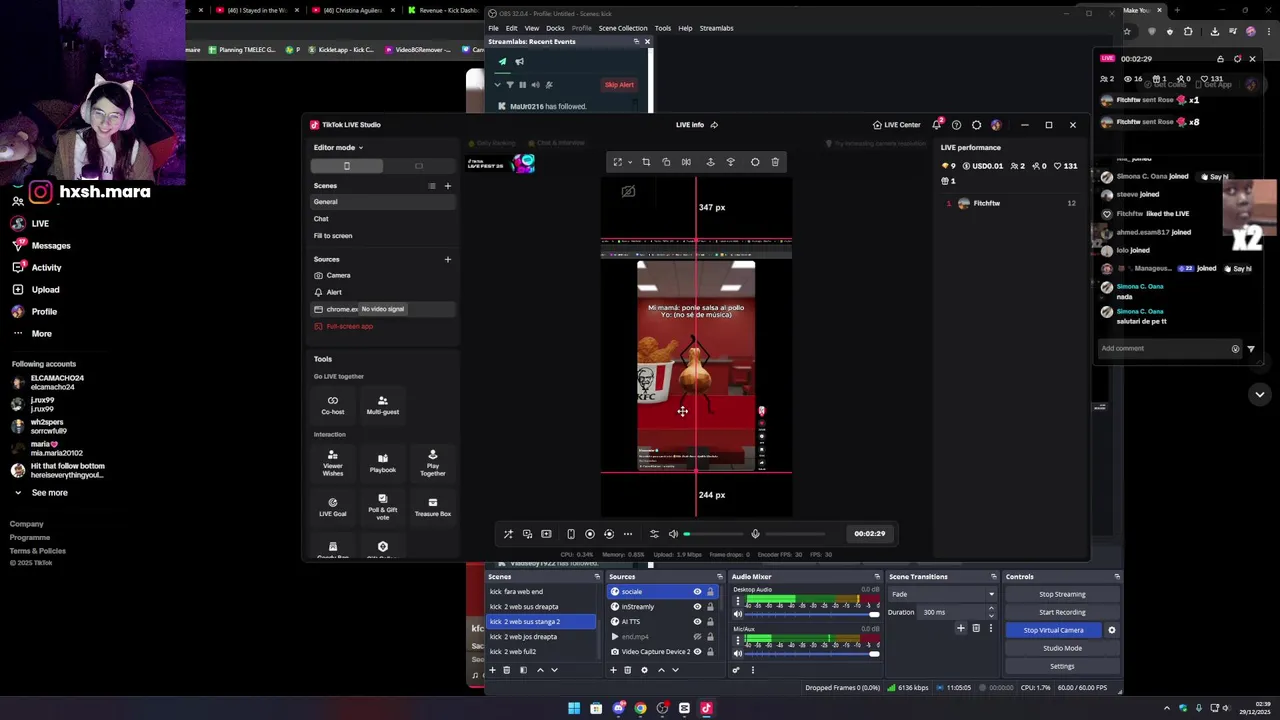The image size is (1280, 720).
Task: Open the Multi-guest tool
Action: 382,405
